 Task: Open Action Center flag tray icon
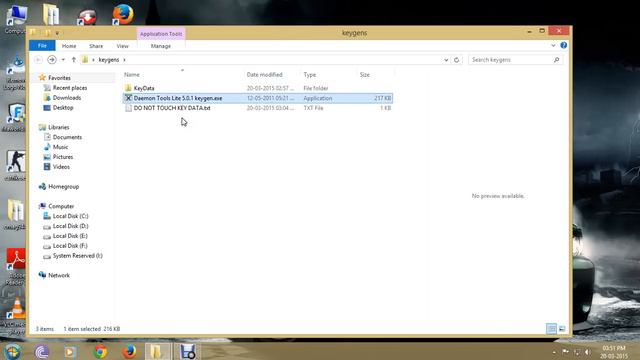click(566, 351)
